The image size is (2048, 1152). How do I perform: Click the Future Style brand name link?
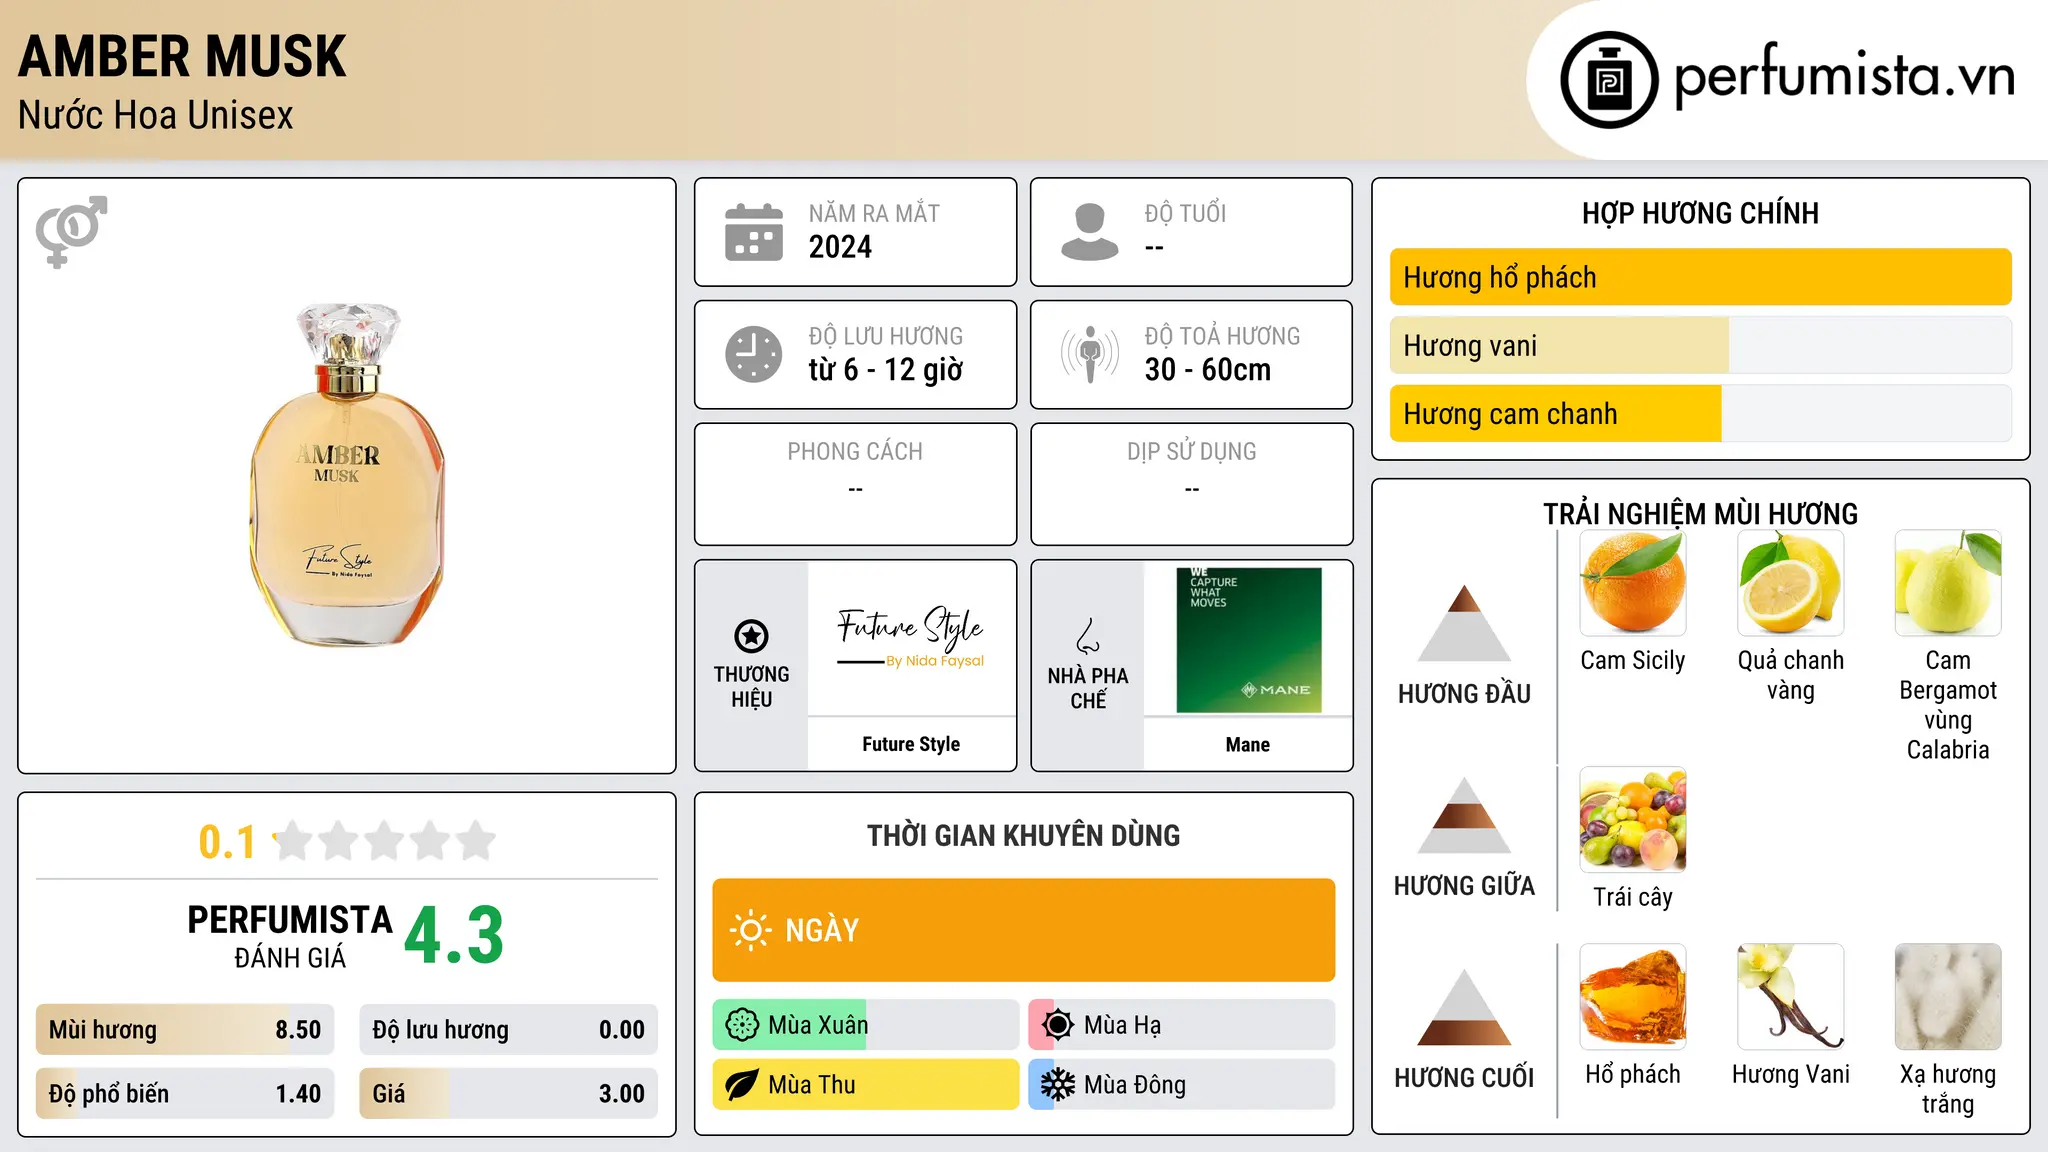pos(911,744)
